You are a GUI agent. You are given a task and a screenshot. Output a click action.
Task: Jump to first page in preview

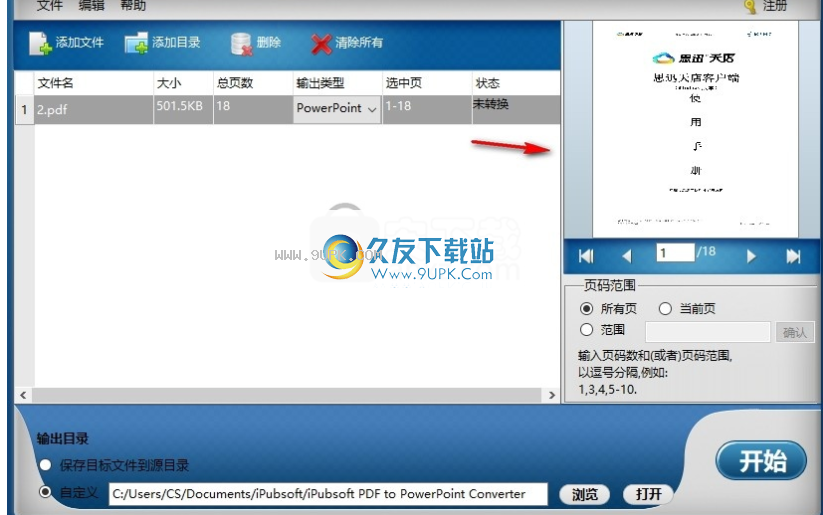(x=586, y=256)
